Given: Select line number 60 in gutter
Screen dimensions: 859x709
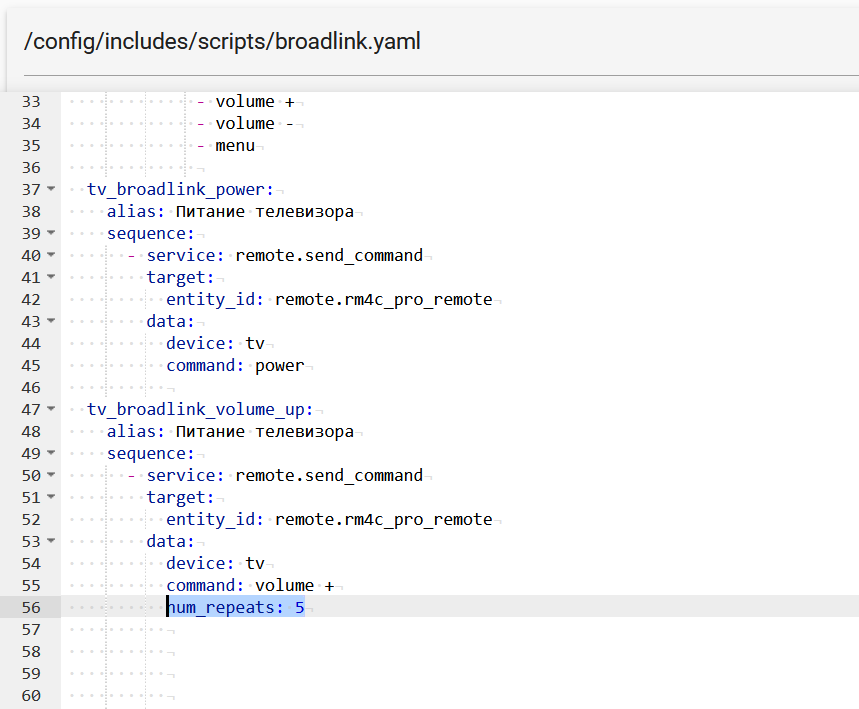Looking at the screenshot, I should click(31, 695).
